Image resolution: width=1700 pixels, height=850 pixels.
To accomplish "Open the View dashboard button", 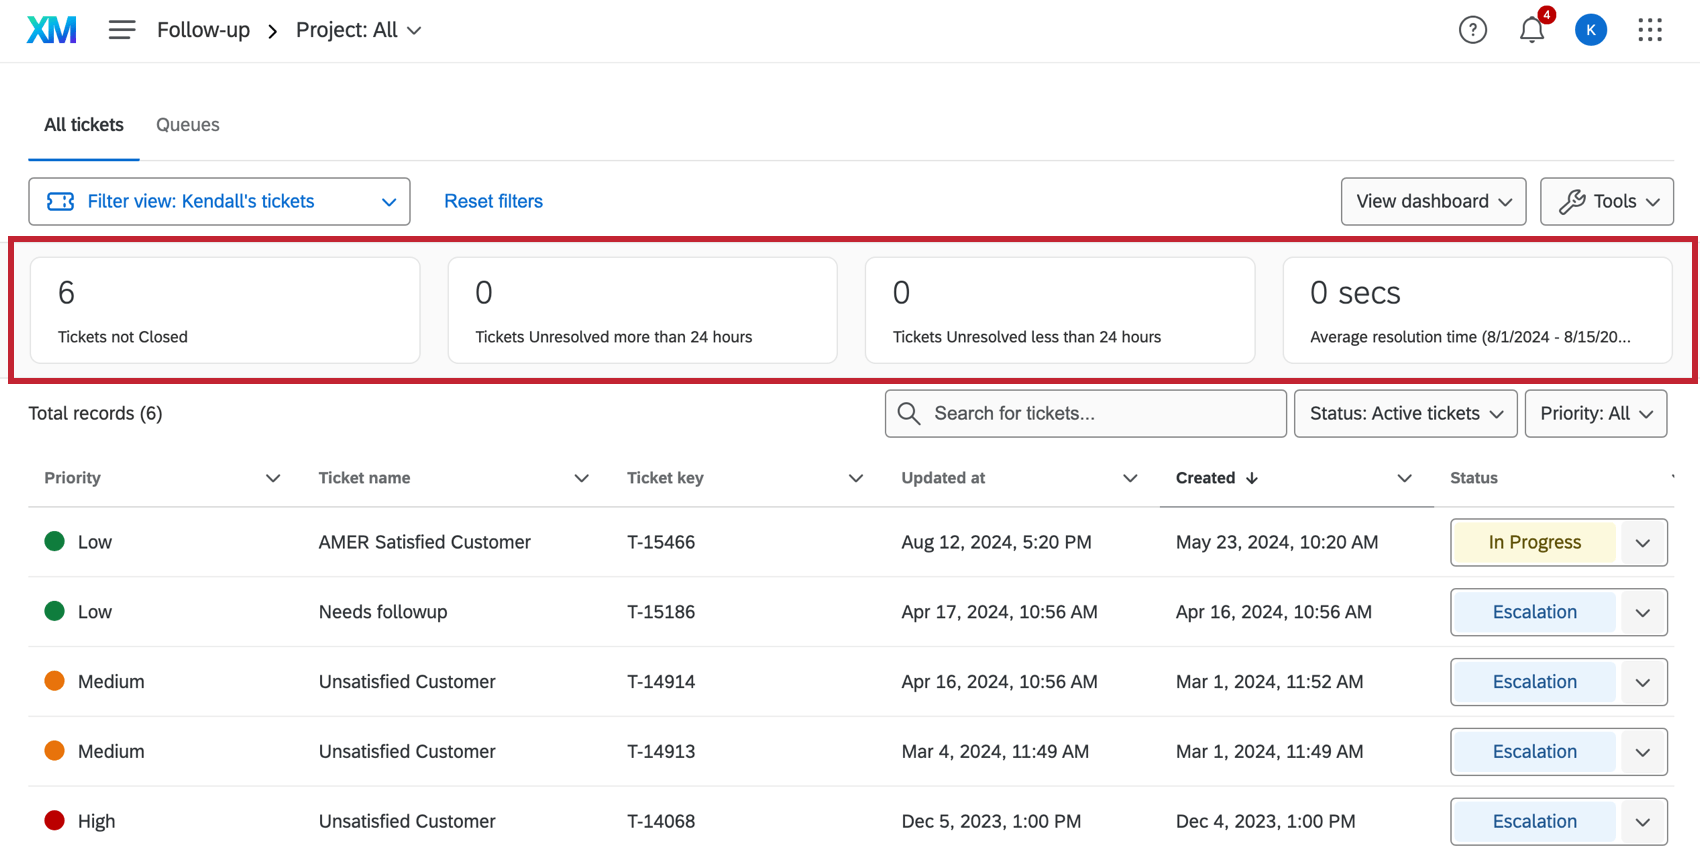I will (x=1432, y=202).
